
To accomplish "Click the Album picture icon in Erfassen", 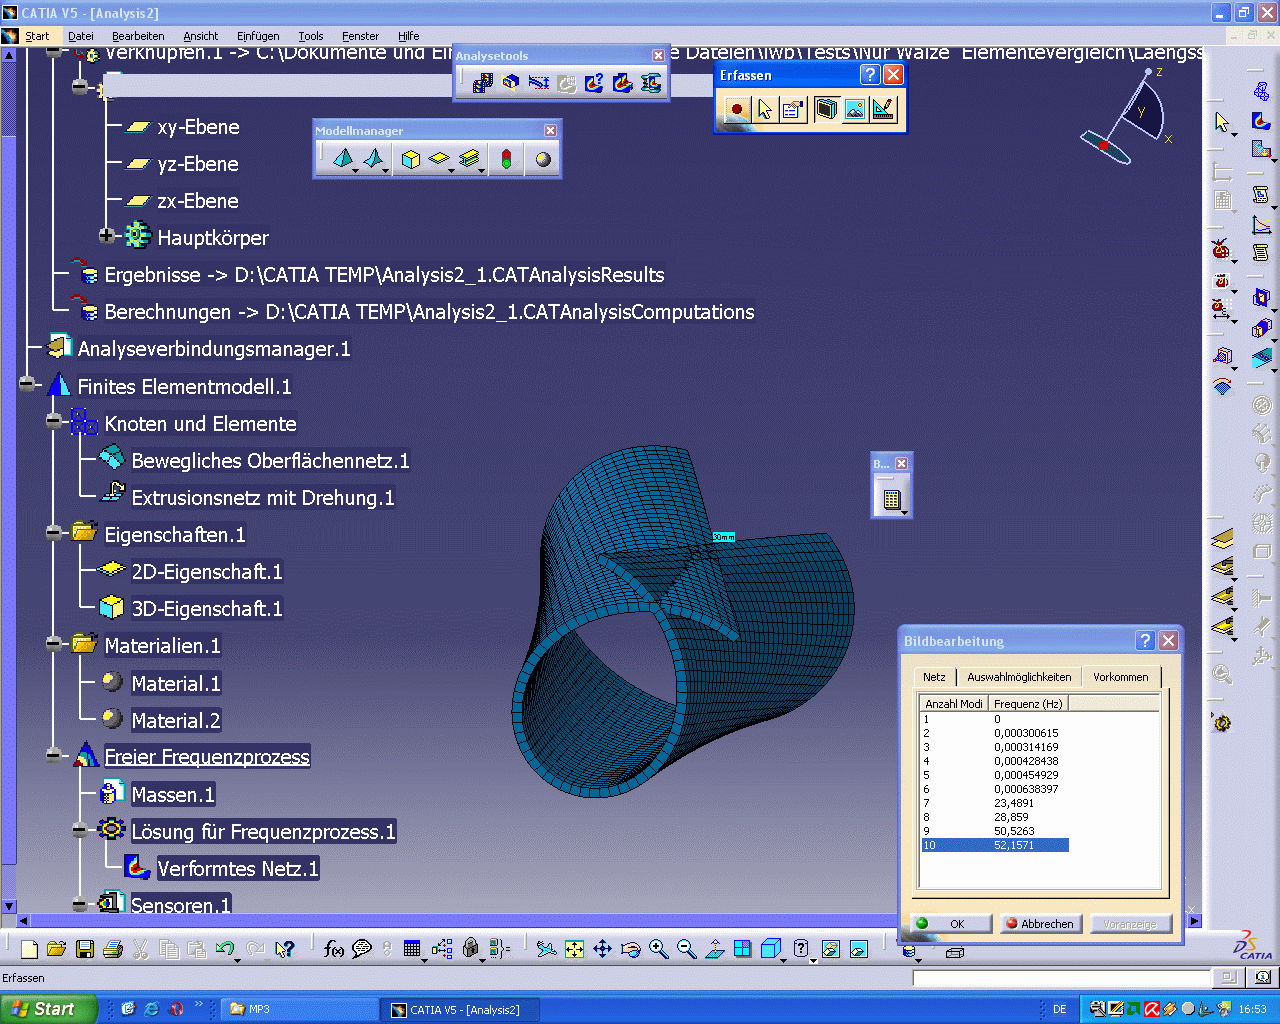I will point(855,109).
